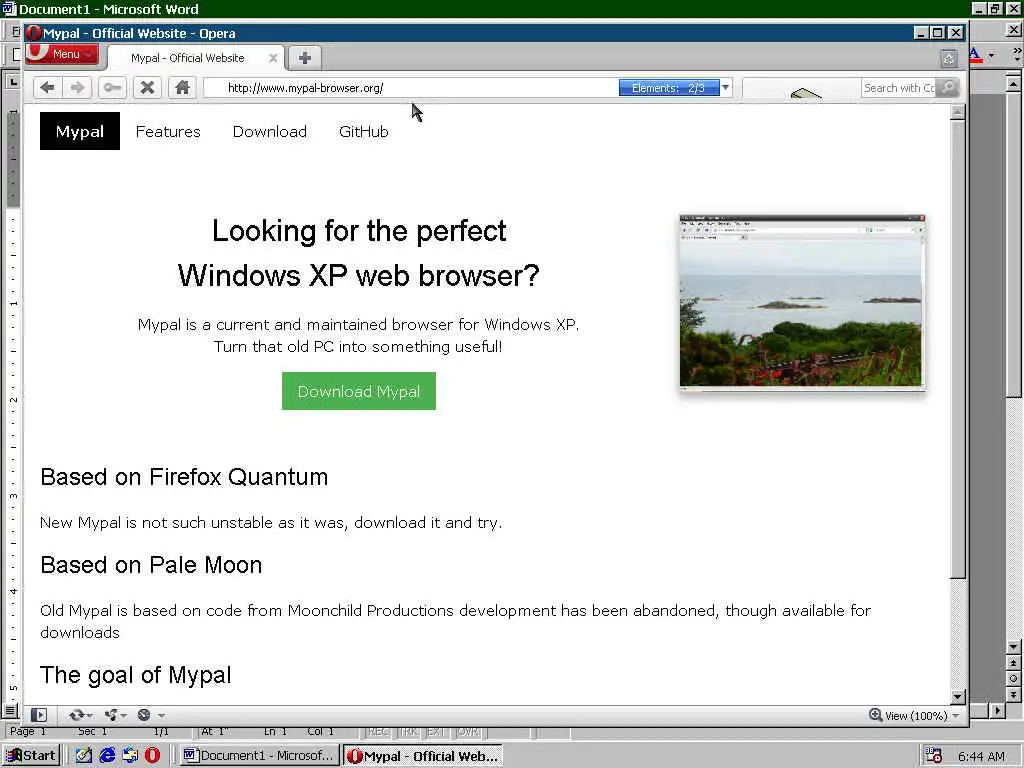Click the Word vertical scroll up arrow
Image resolution: width=1024 pixels, height=768 pixels.
pos(1013,84)
